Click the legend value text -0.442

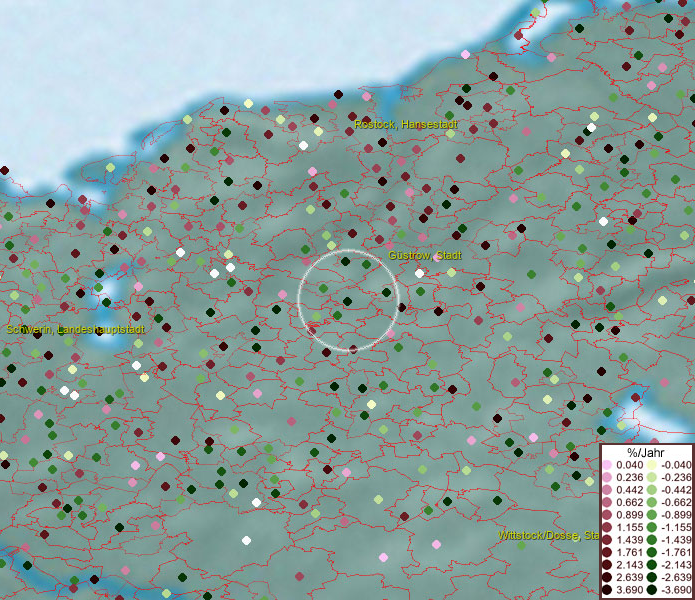[x=676, y=490]
